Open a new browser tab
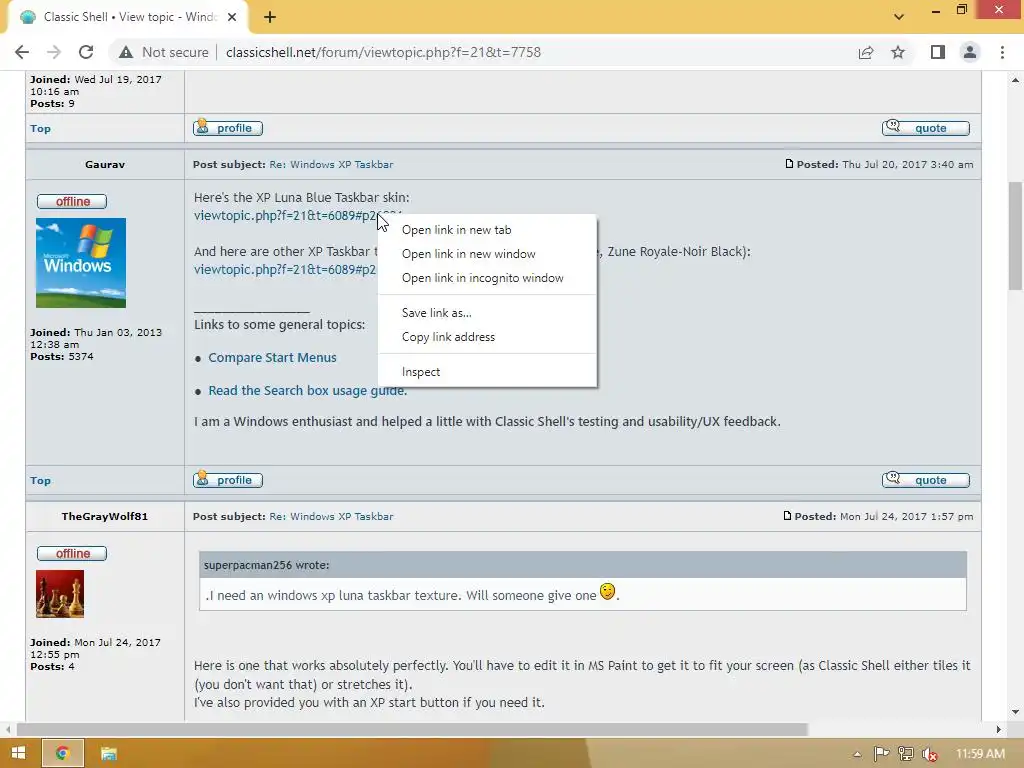Image resolution: width=1024 pixels, height=768 pixels. point(270,17)
